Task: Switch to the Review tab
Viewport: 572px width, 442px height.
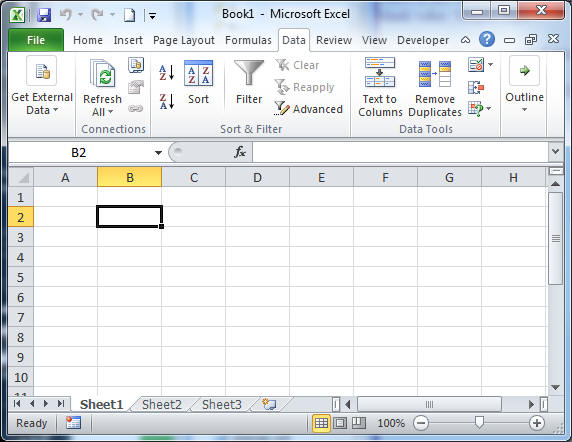Action: pyautogui.click(x=334, y=40)
